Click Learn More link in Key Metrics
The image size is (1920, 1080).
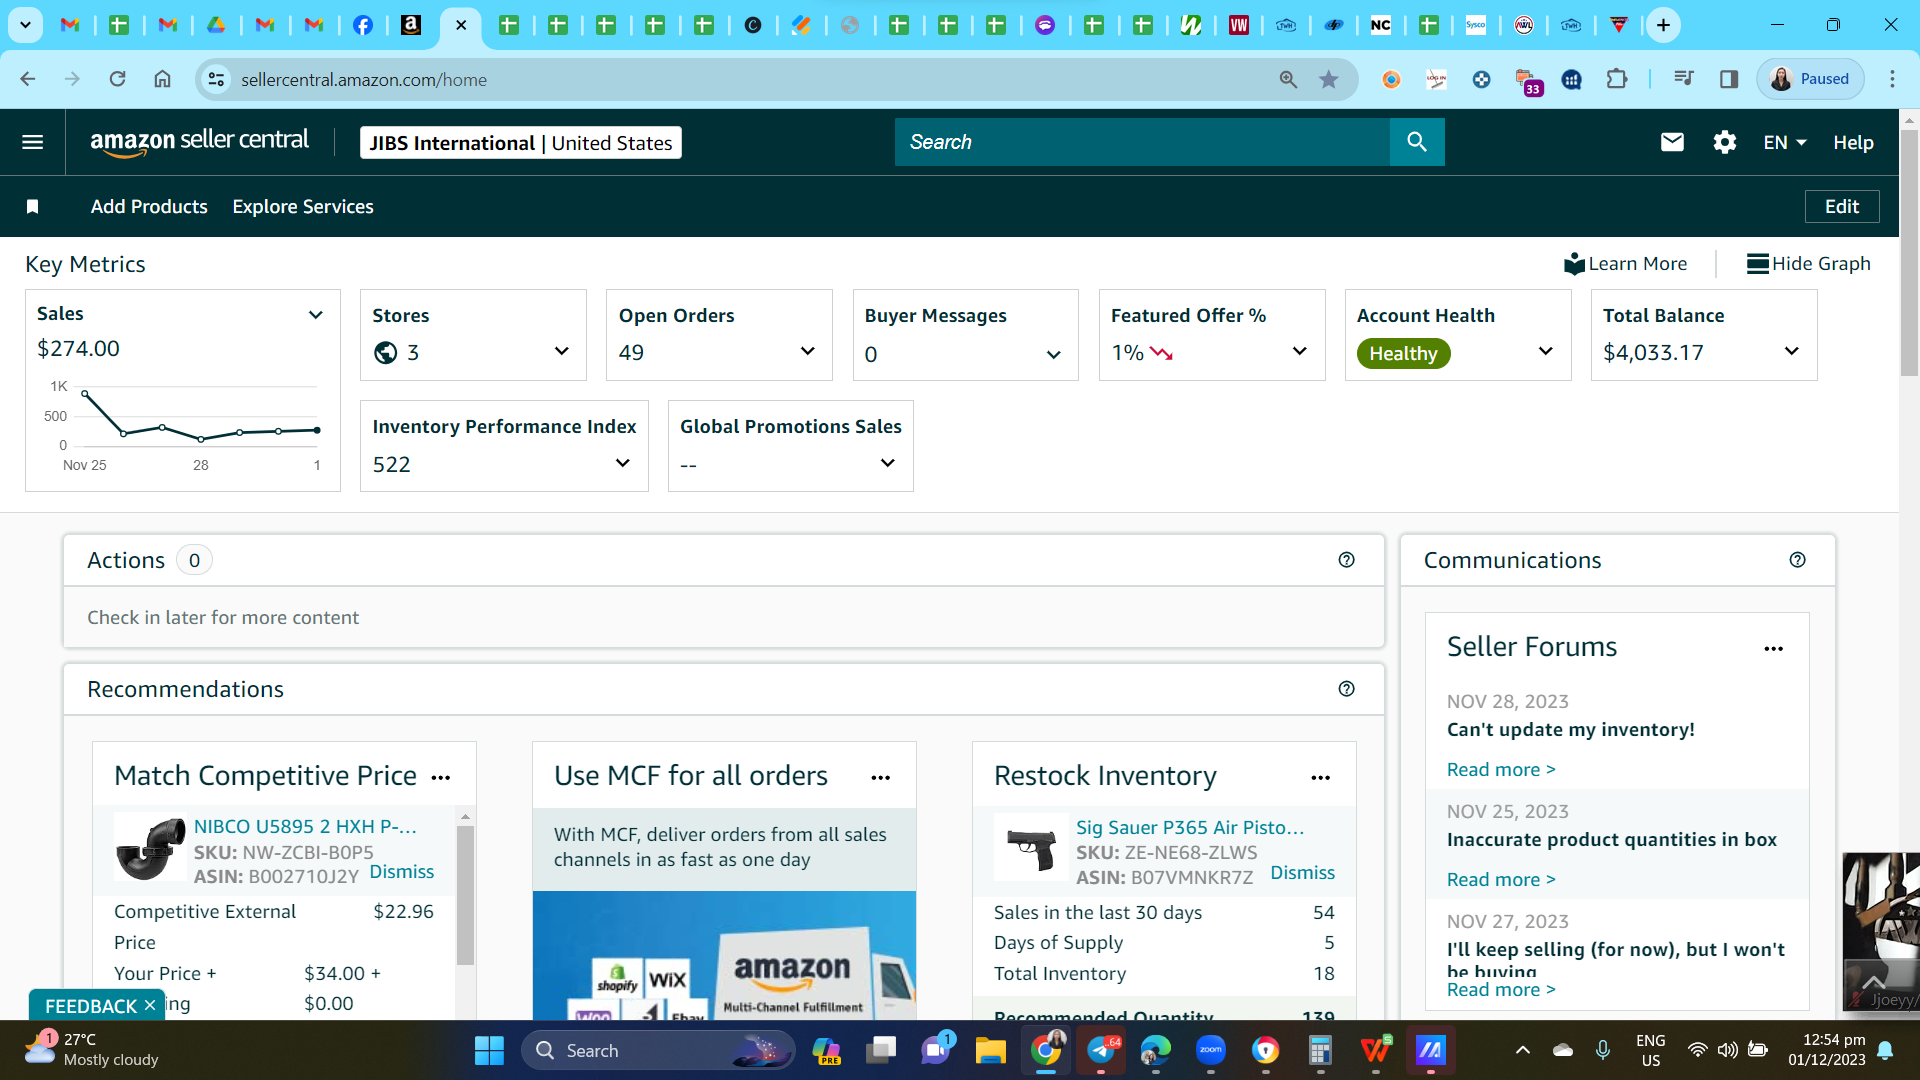[1626, 264]
